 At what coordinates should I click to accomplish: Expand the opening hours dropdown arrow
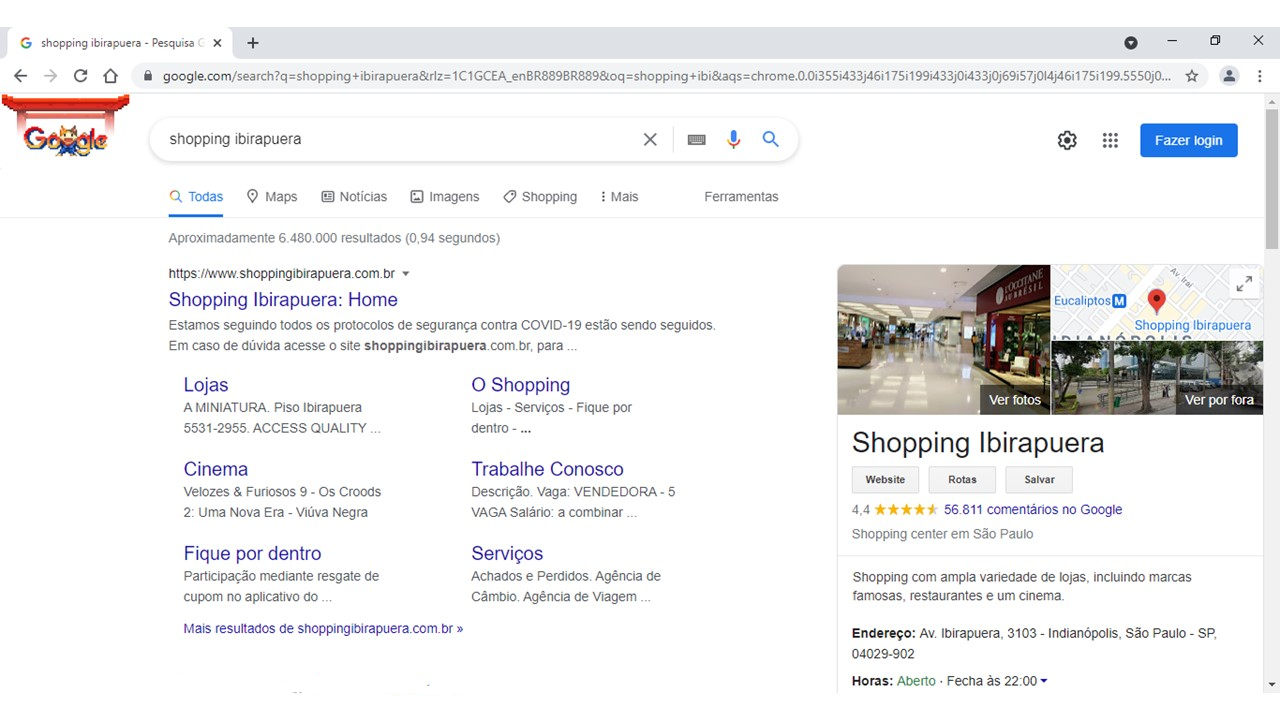[x=1044, y=681]
